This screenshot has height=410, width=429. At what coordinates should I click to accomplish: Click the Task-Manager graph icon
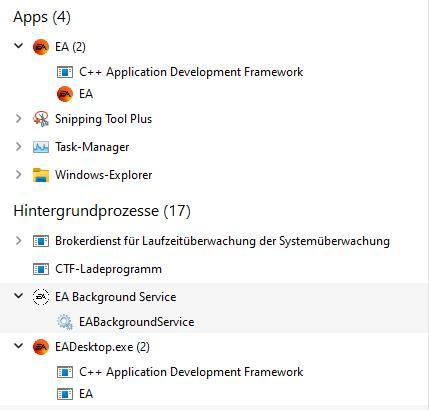[x=41, y=147]
